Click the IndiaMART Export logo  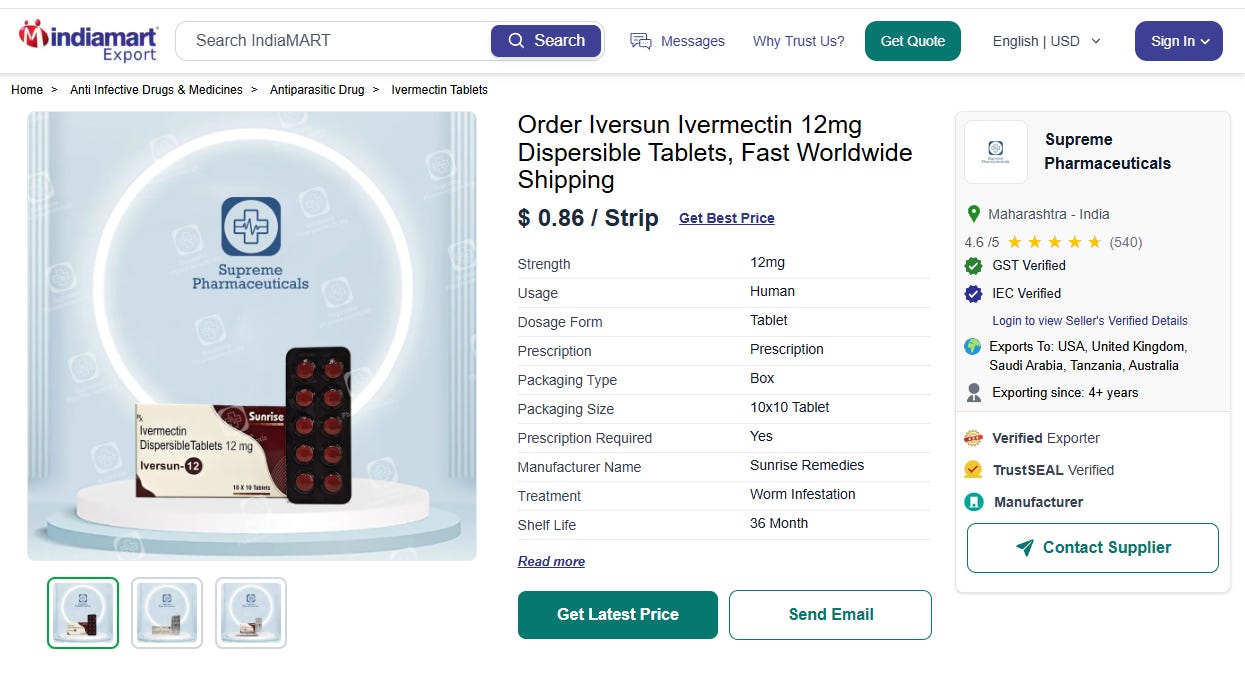[89, 41]
